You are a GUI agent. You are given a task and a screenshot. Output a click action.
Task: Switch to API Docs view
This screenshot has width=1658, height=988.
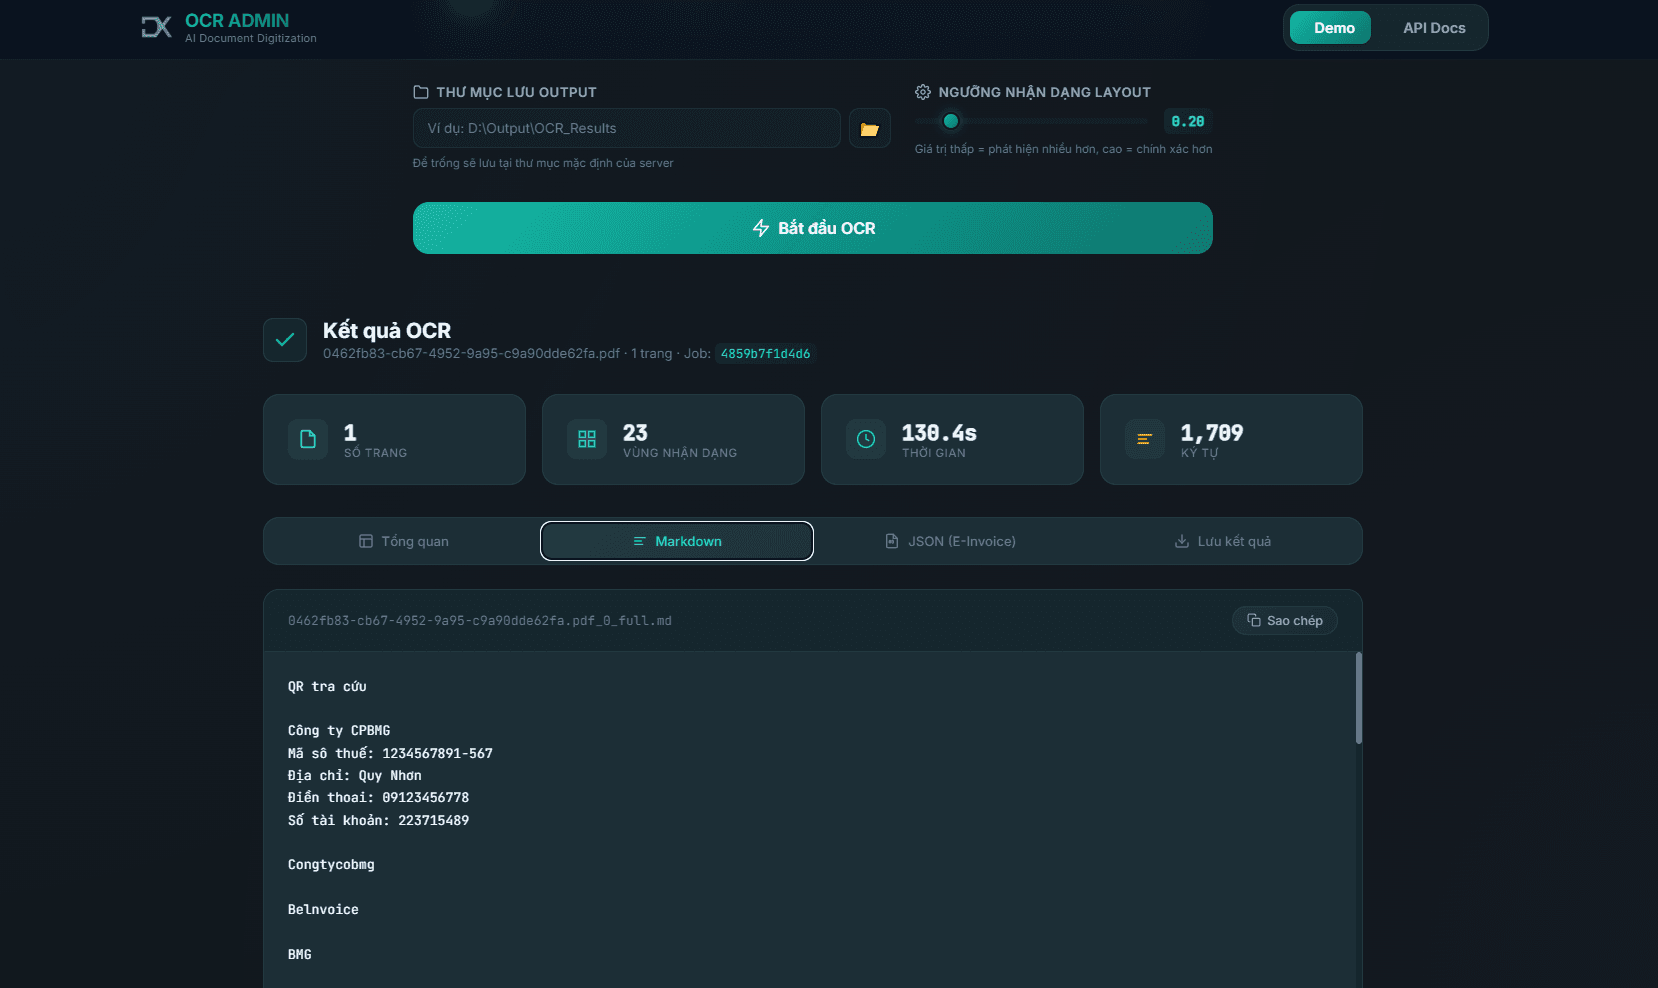pos(1433,28)
